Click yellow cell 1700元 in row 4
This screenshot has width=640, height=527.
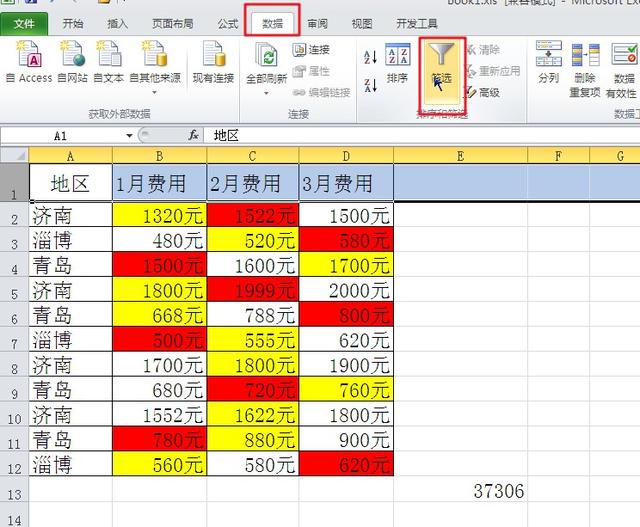pos(346,265)
